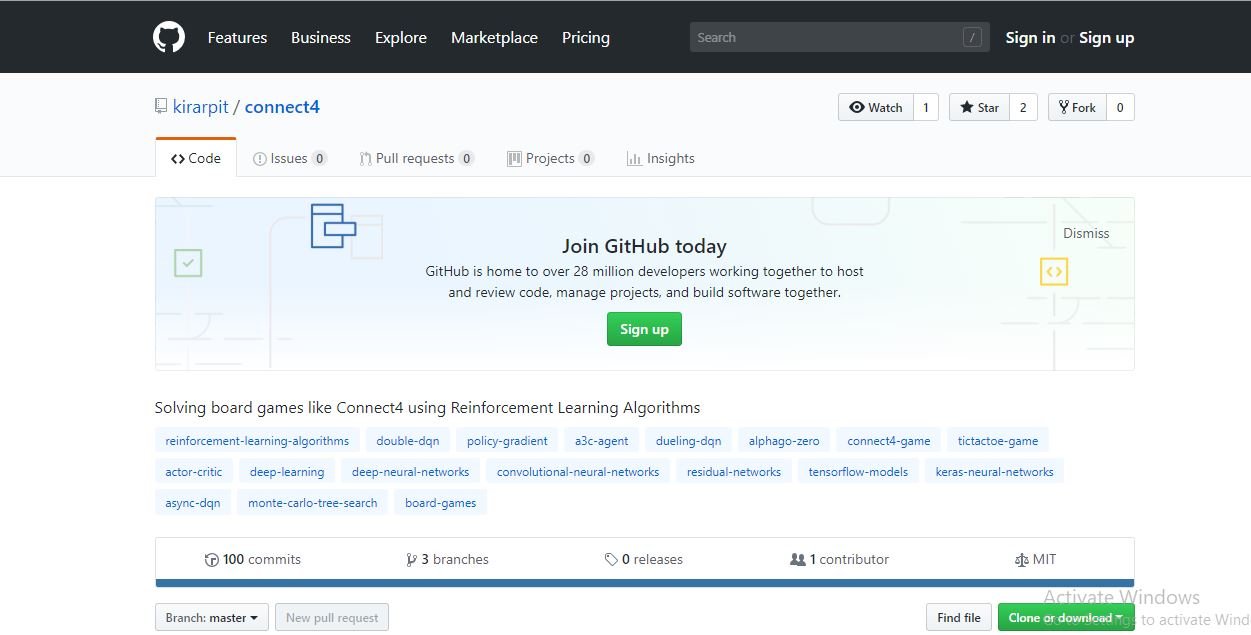1251x635 pixels.
Task: Click the blue language bar
Action: click(644, 583)
